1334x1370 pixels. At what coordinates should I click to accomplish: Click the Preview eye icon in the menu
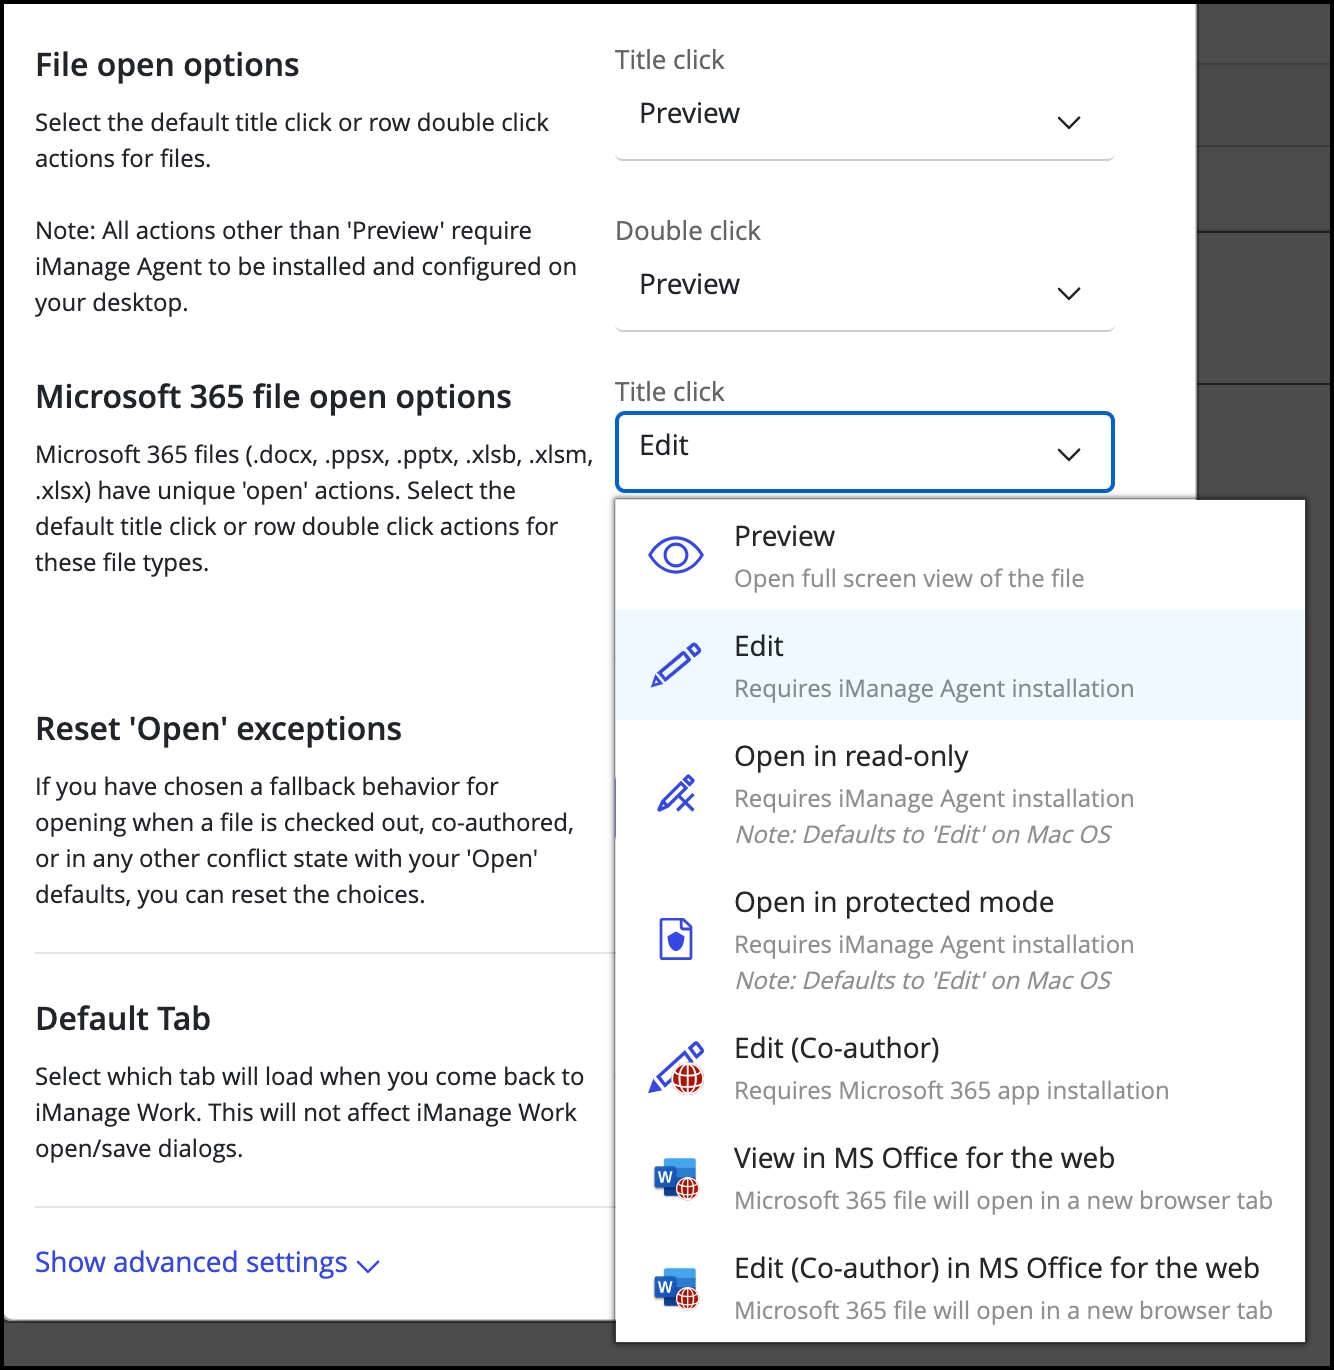click(676, 553)
